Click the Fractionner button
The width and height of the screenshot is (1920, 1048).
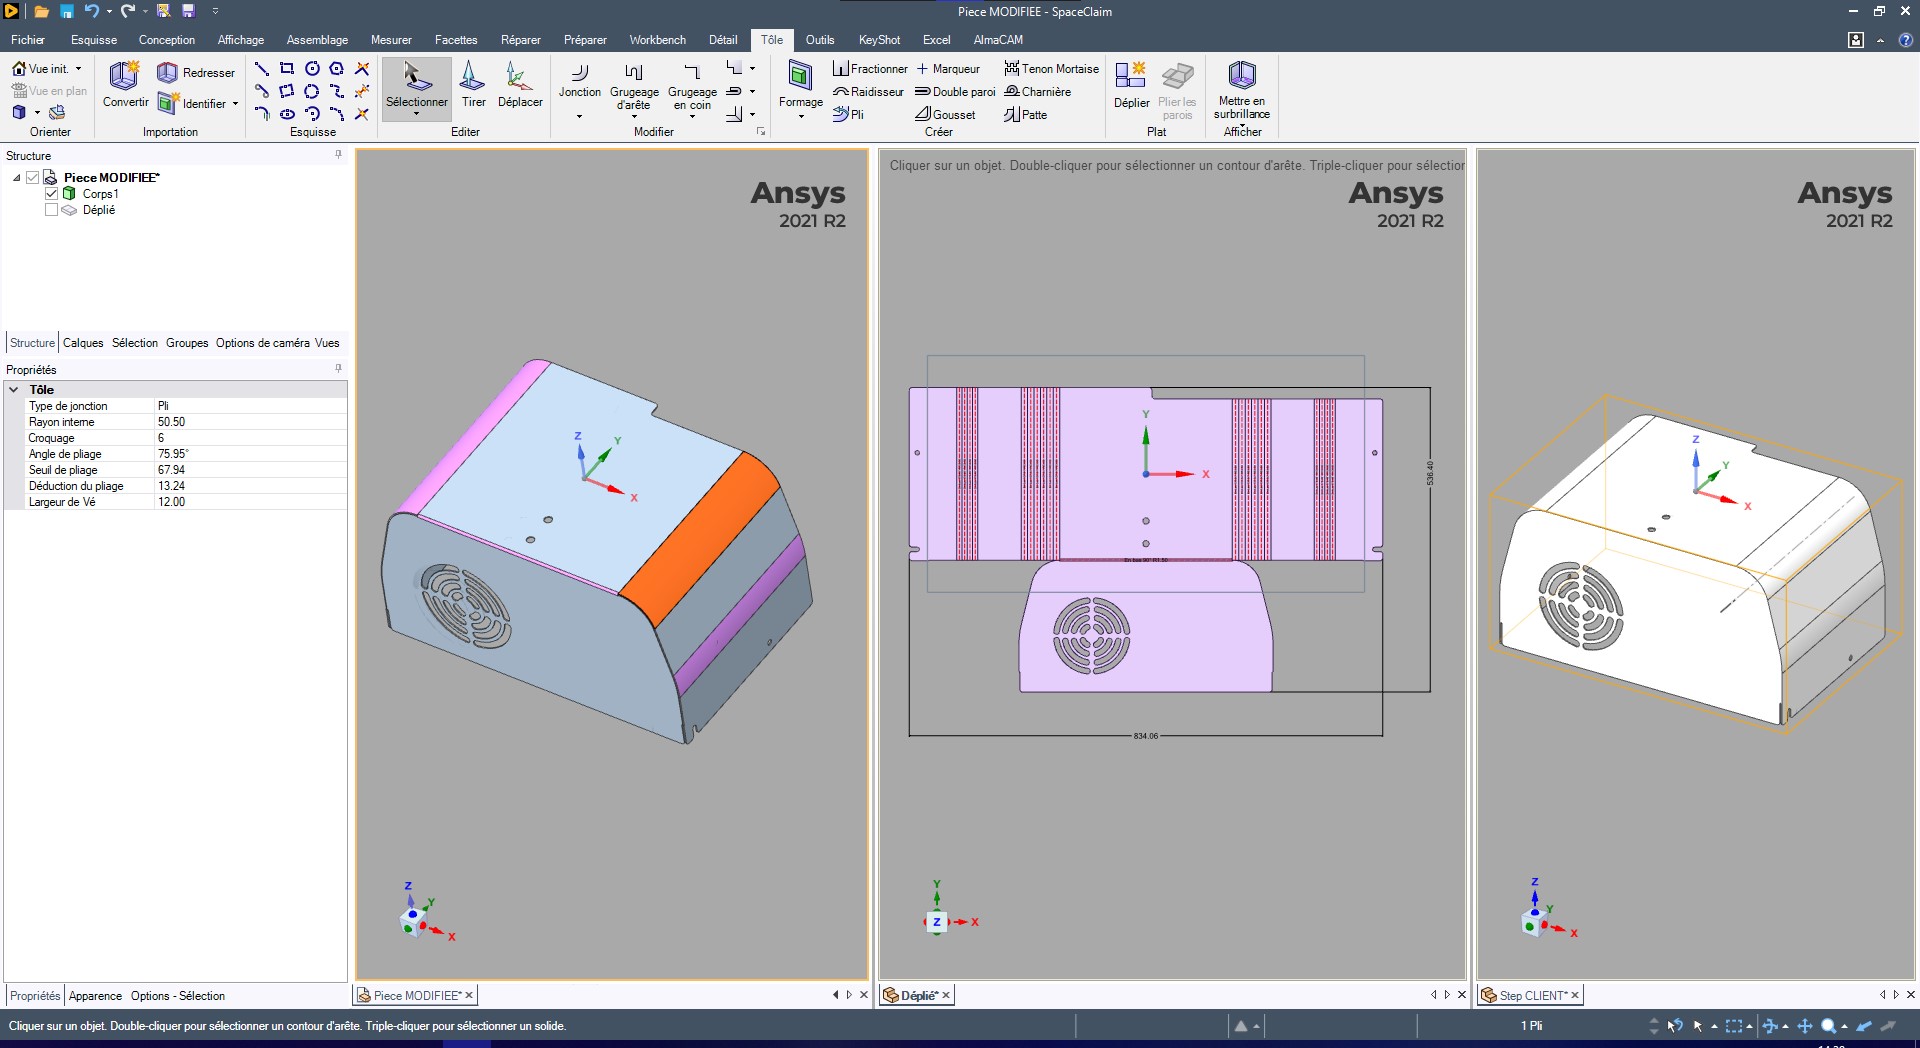pos(870,69)
